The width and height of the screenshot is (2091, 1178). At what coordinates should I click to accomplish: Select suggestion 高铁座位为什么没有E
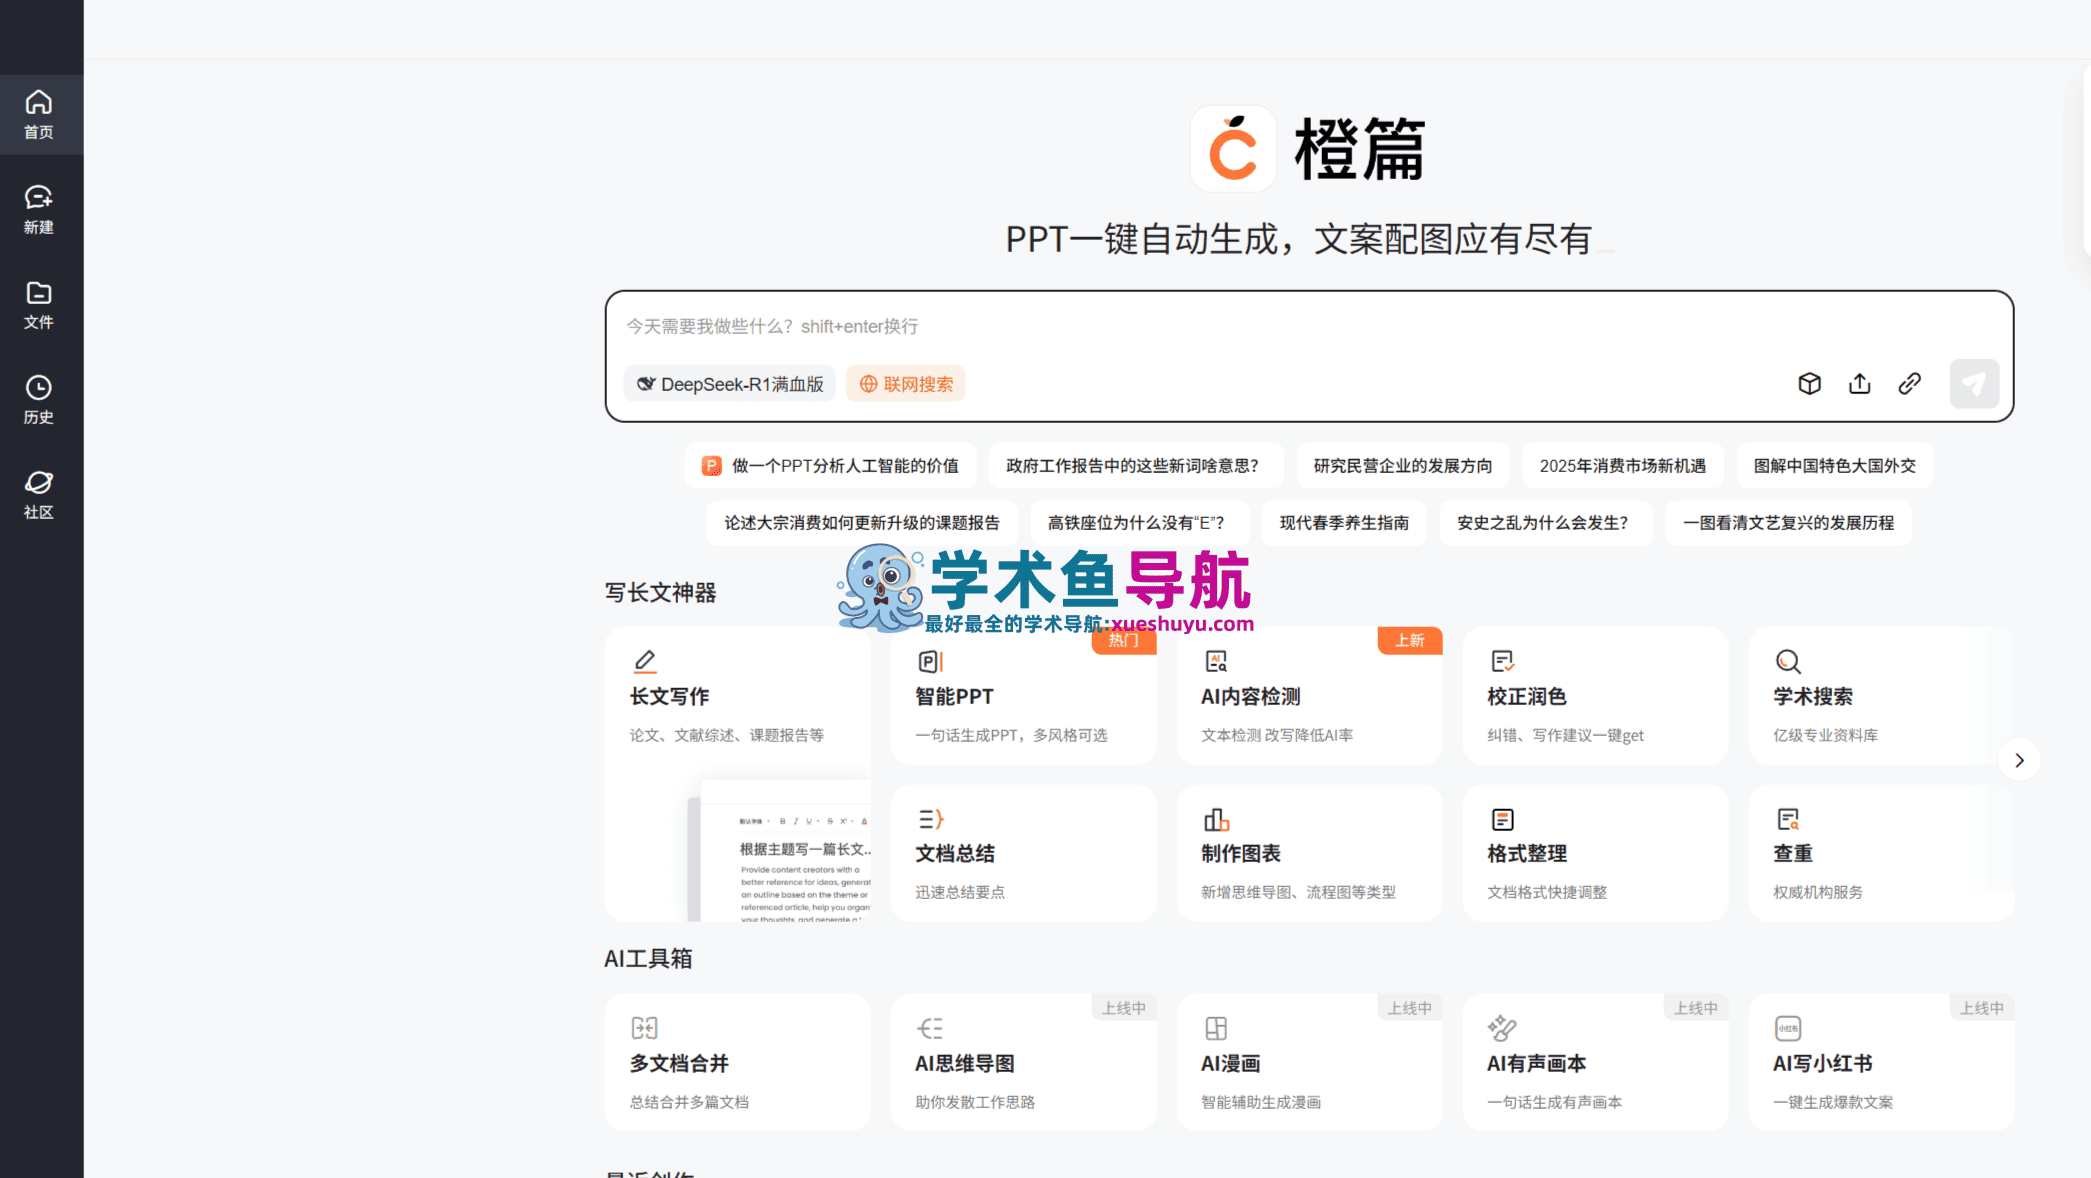point(1139,523)
